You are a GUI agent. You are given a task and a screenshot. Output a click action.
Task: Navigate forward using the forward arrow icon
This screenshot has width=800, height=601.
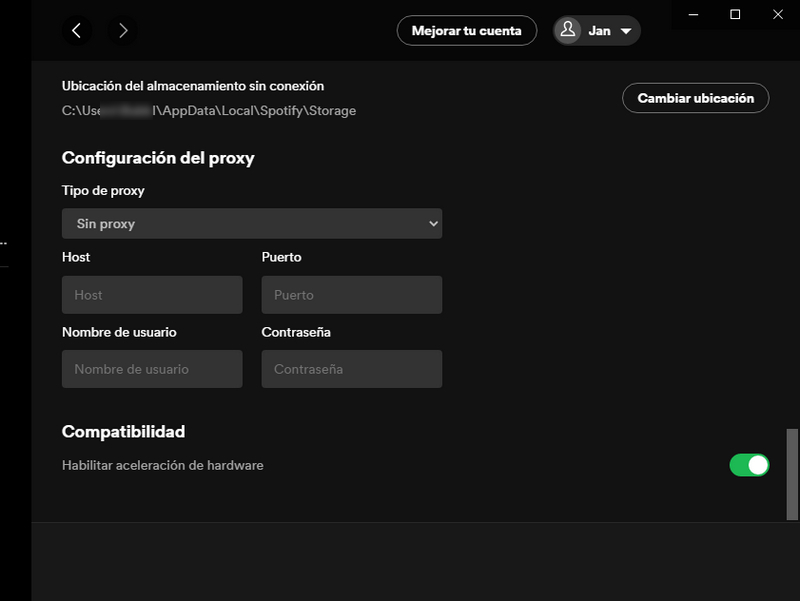coord(123,30)
